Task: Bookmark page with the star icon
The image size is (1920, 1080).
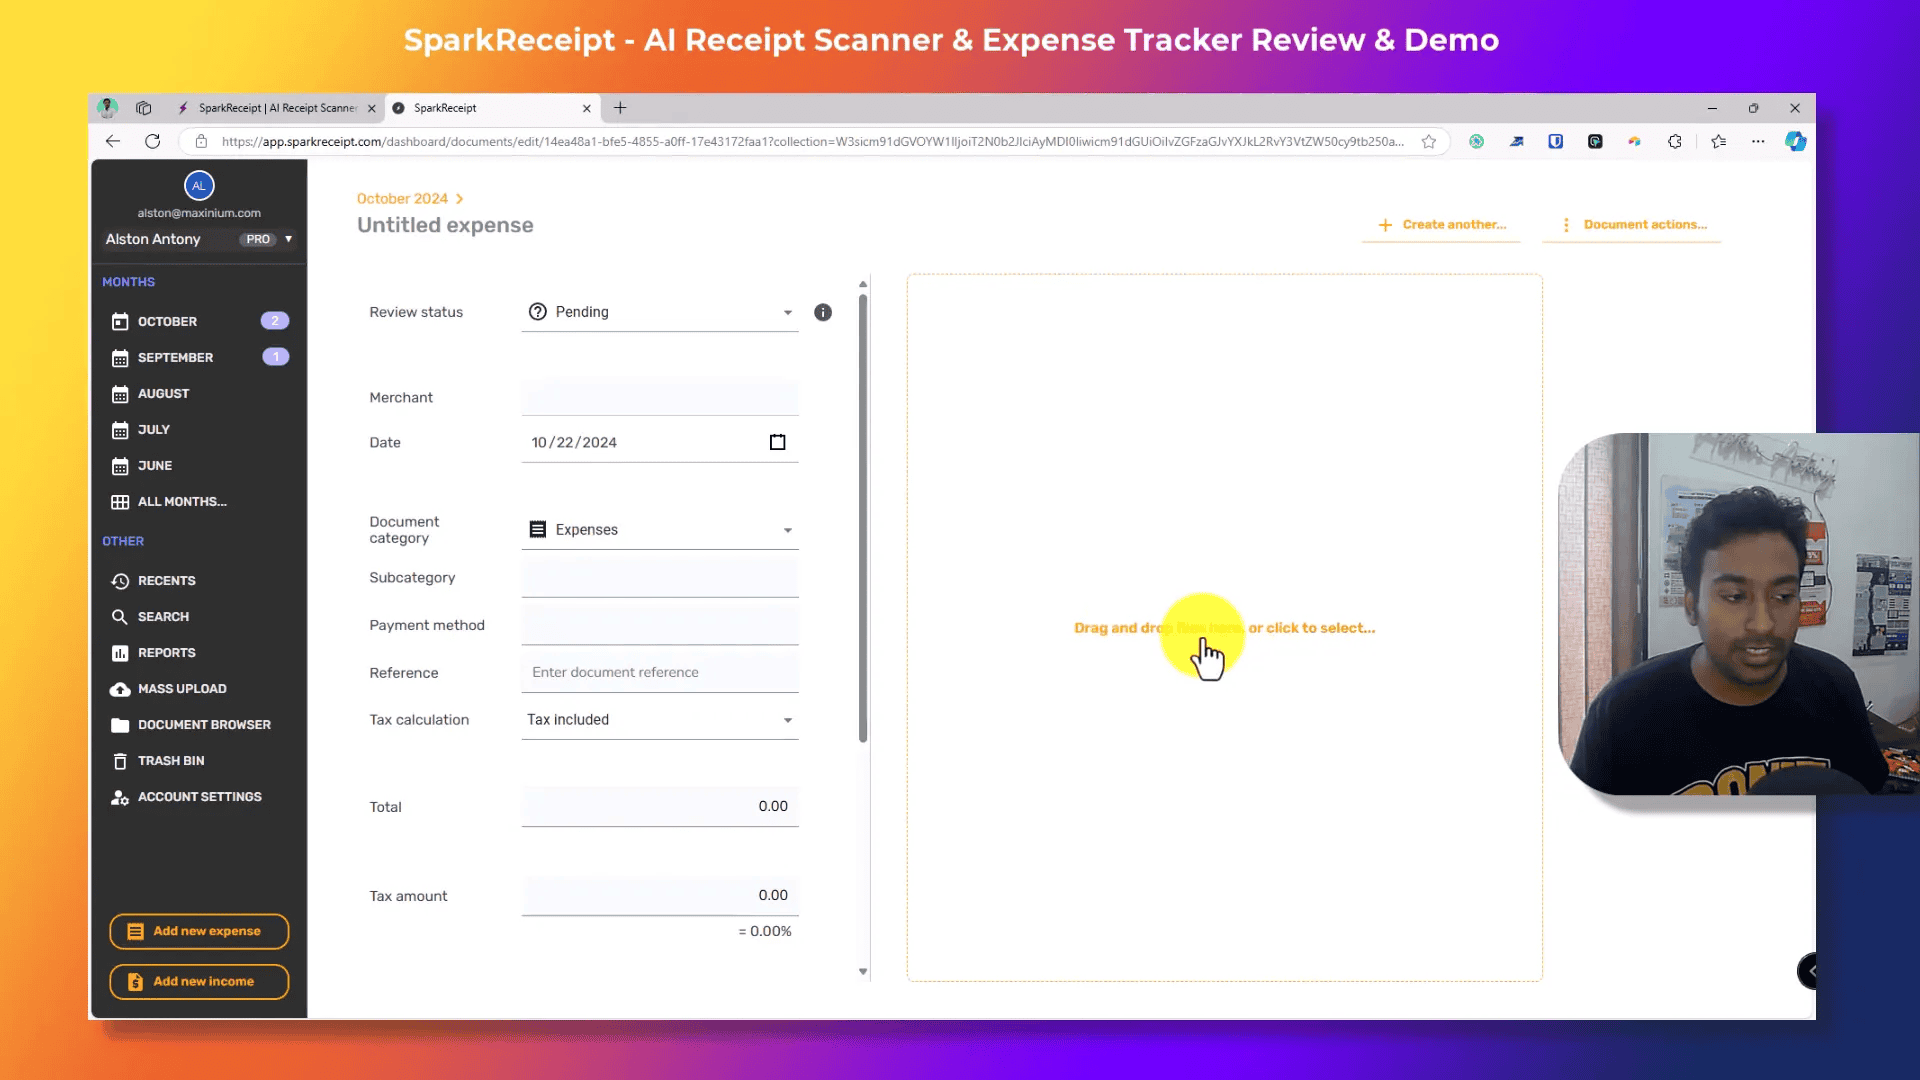Action: tap(1429, 141)
